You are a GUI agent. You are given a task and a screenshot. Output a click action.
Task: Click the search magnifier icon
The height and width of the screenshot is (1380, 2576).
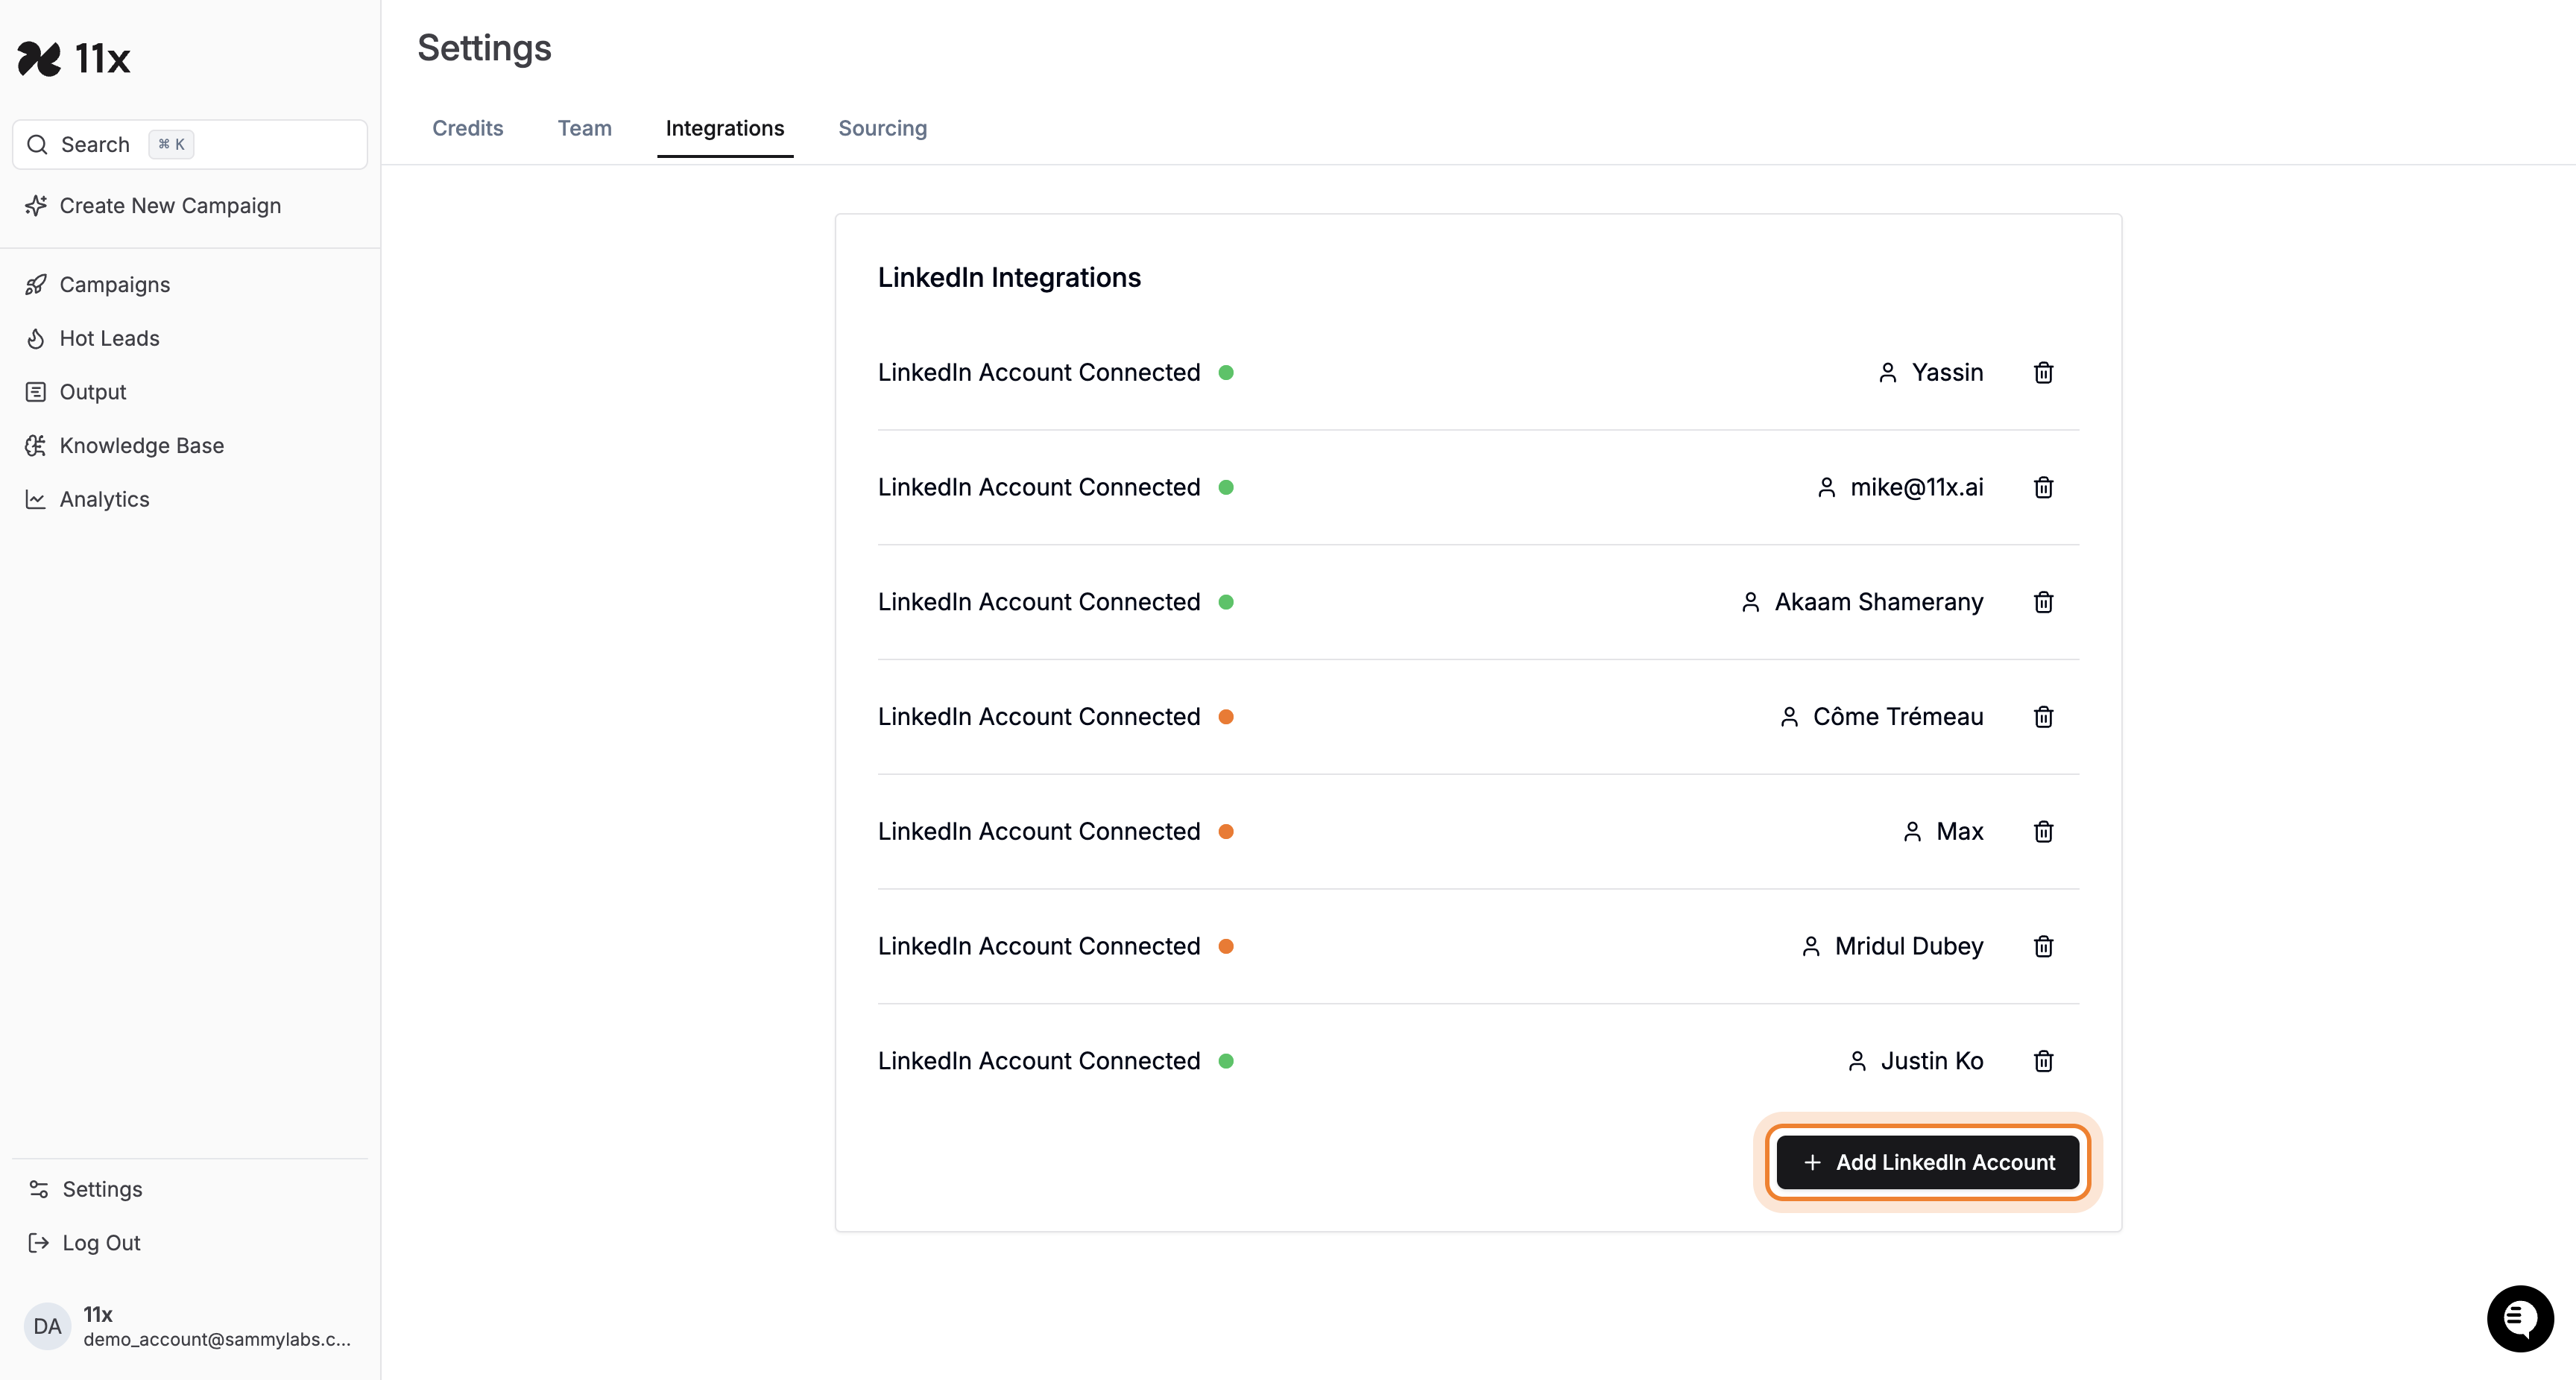click(x=37, y=145)
